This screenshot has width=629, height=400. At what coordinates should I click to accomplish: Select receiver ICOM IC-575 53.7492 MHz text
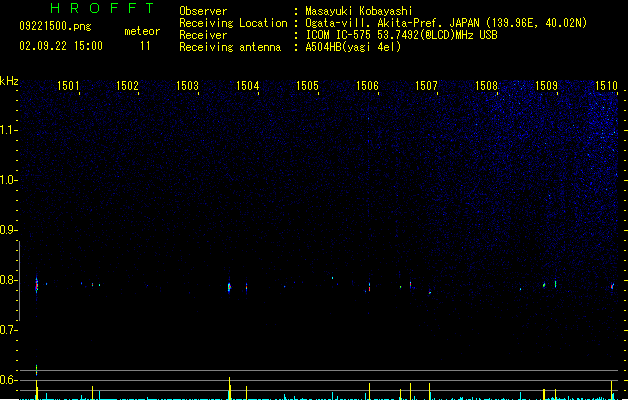pyautogui.click(x=401, y=35)
